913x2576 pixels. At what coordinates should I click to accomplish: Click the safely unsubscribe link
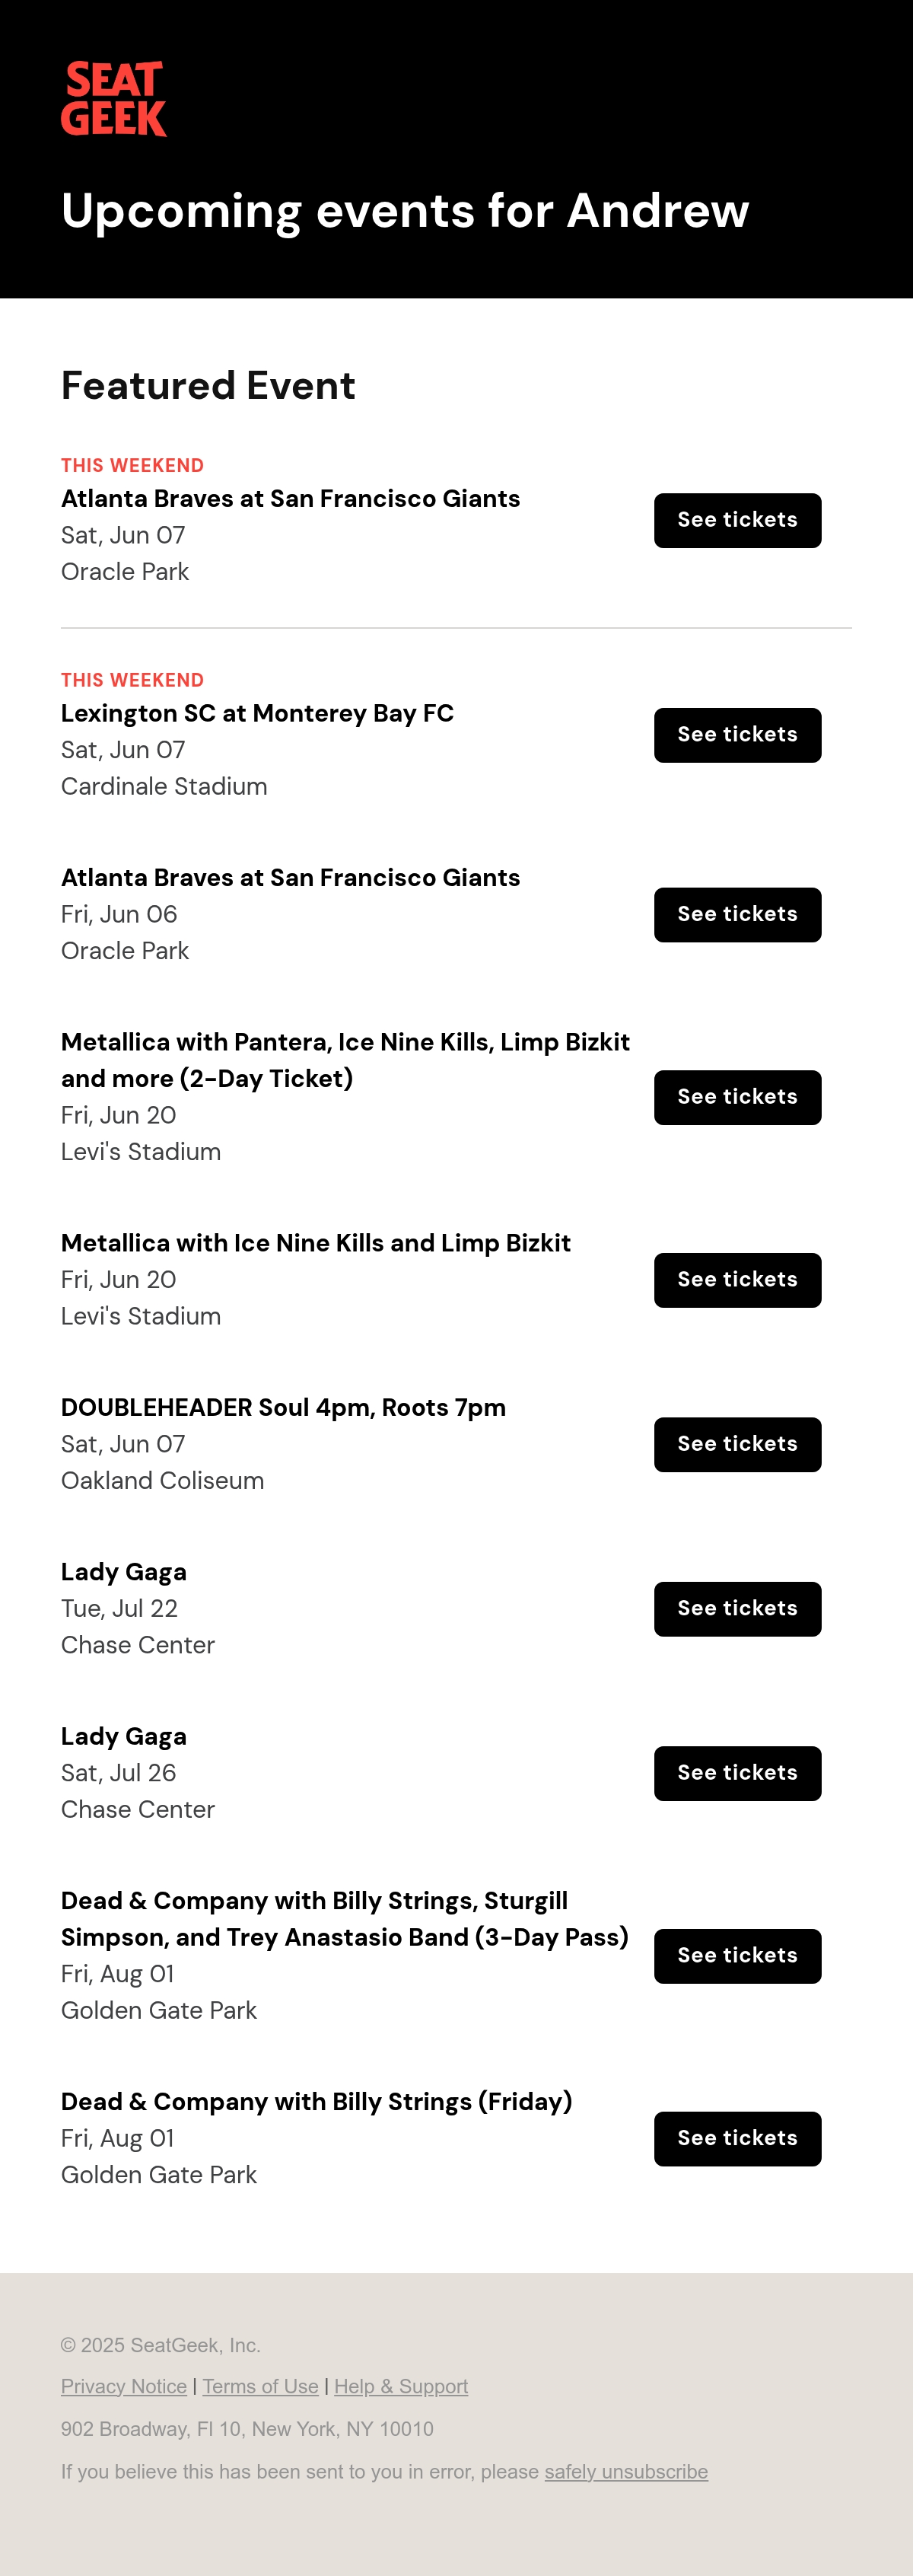[626, 2471]
